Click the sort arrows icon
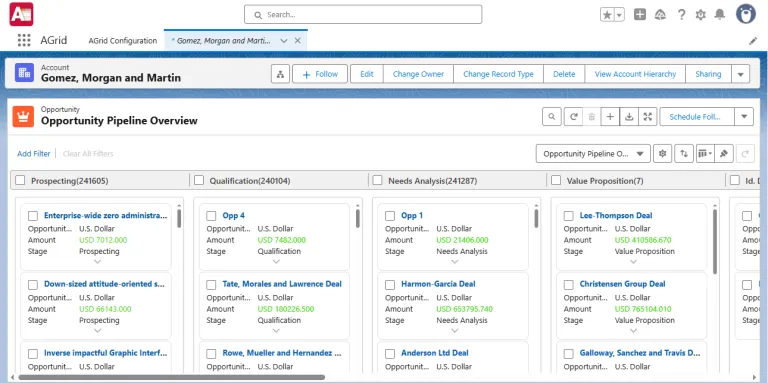 pyautogui.click(x=684, y=154)
